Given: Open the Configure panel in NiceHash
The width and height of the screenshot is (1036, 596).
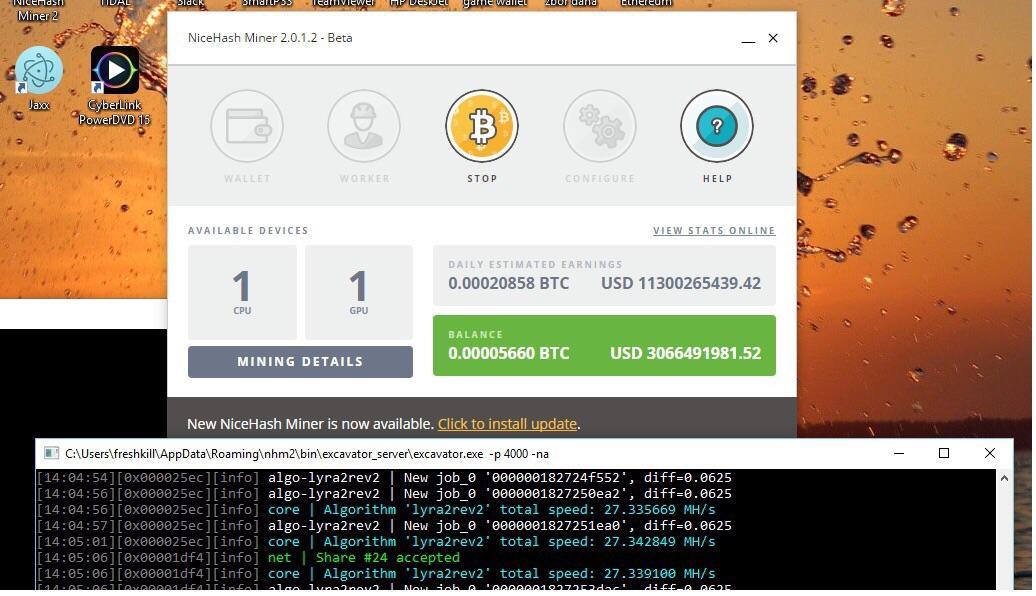Looking at the screenshot, I should 599,126.
